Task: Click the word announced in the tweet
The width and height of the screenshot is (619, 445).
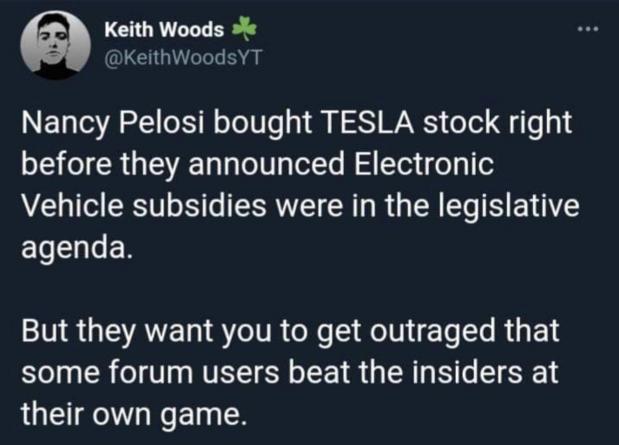Action: click(266, 164)
